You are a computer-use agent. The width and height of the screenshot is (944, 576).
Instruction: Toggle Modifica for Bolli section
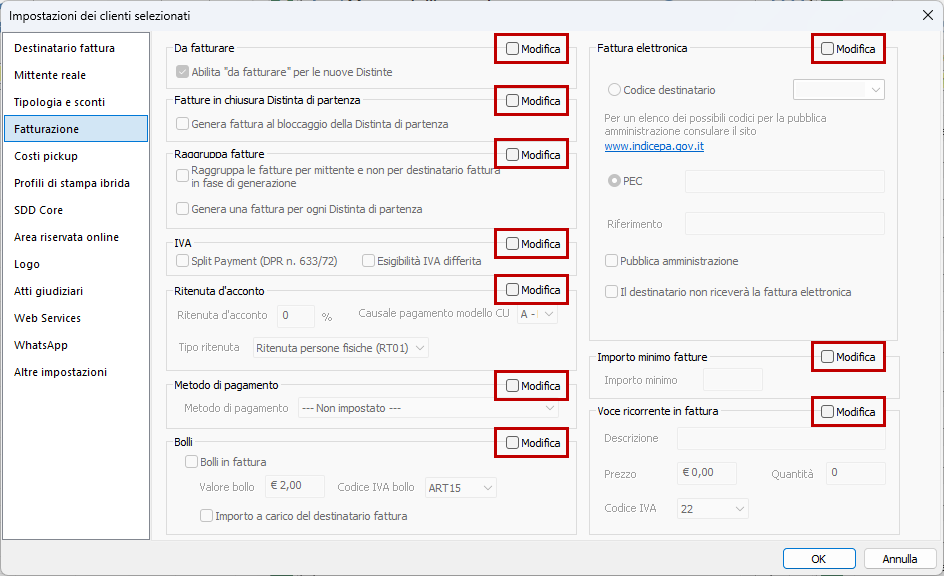[x=513, y=442]
